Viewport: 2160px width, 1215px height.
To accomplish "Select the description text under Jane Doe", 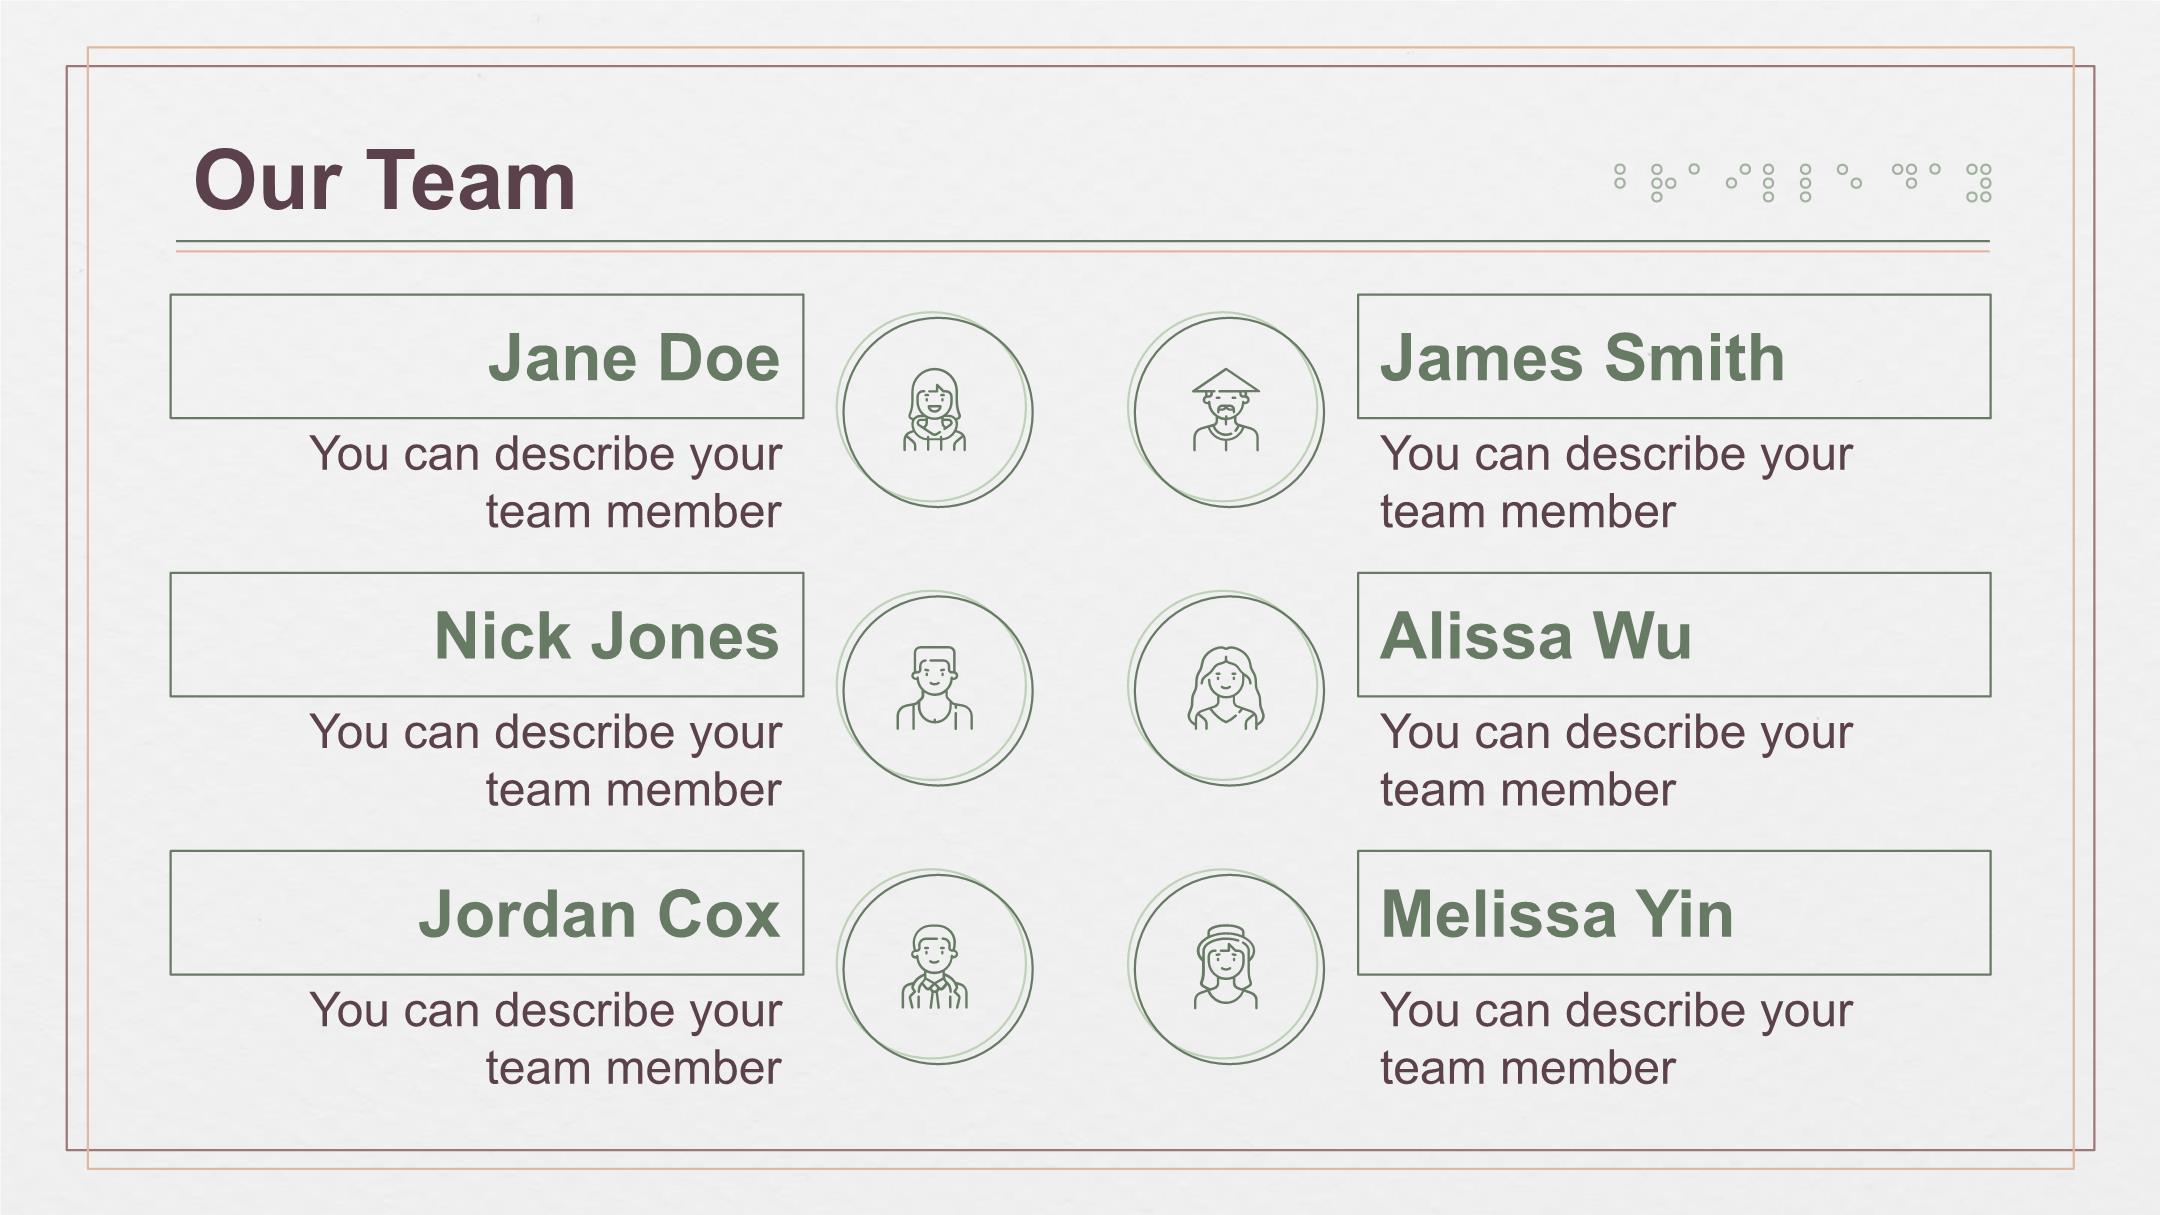I will (x=545, y=482).
